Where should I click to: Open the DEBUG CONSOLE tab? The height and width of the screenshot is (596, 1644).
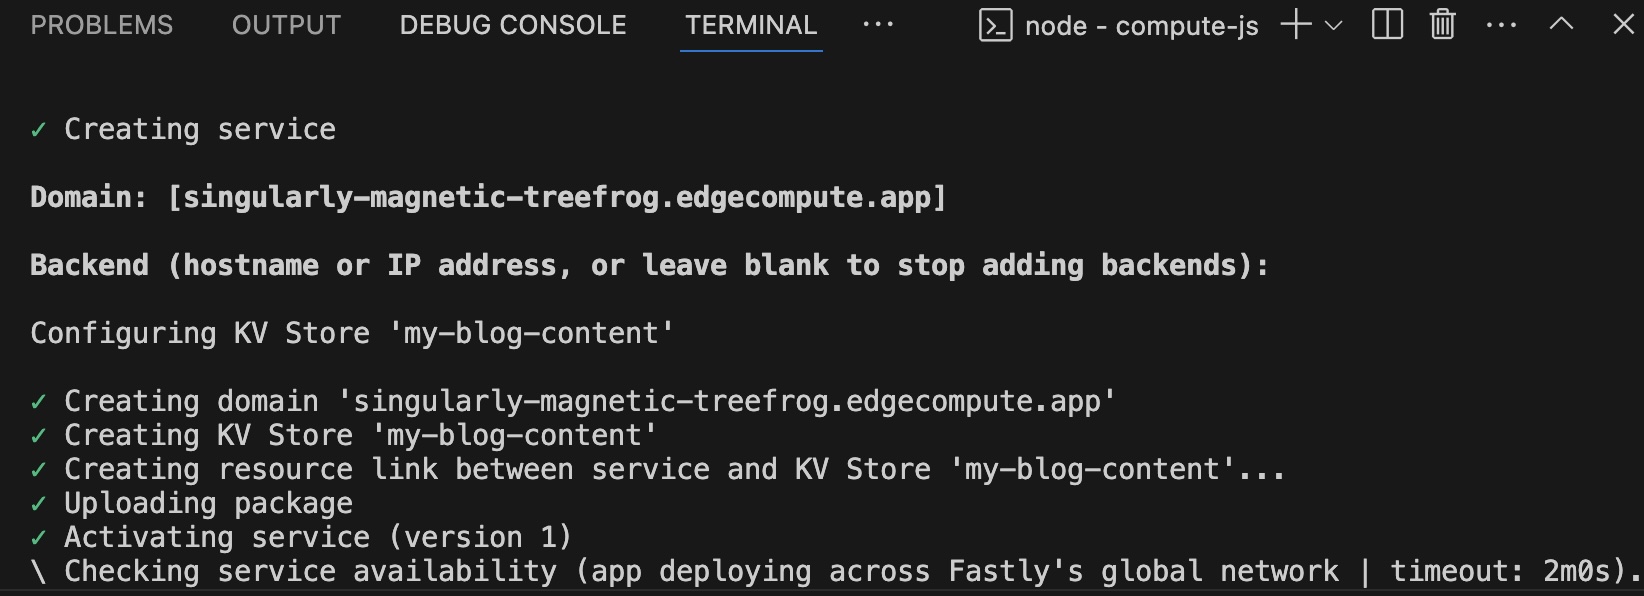pos(512,25)
